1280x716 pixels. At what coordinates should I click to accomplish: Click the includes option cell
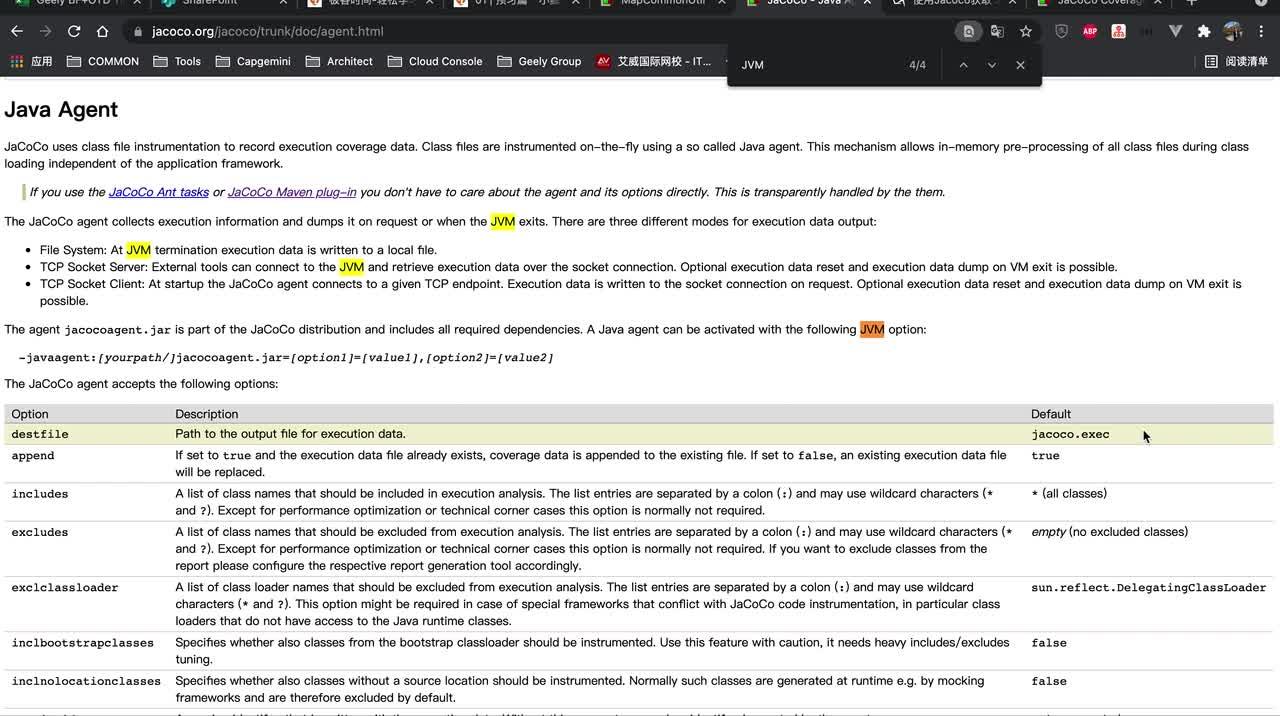point(40,494)
